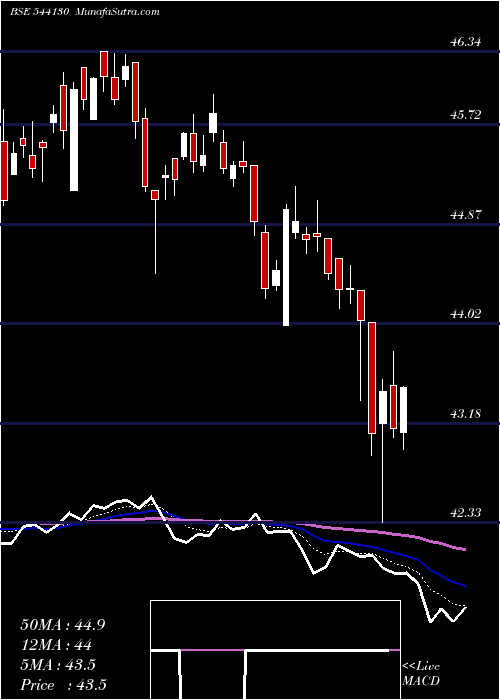Click the 44.87 price level label
Viewport: 500px width, 700px height.
click(466, 215)
